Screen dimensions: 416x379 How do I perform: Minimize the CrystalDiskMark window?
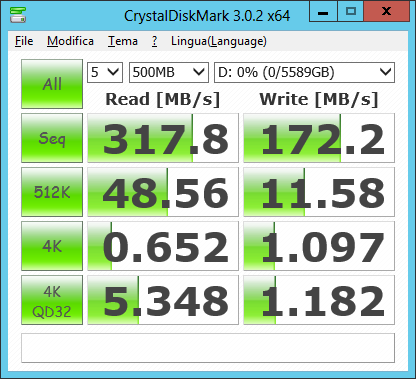(323, 12)
